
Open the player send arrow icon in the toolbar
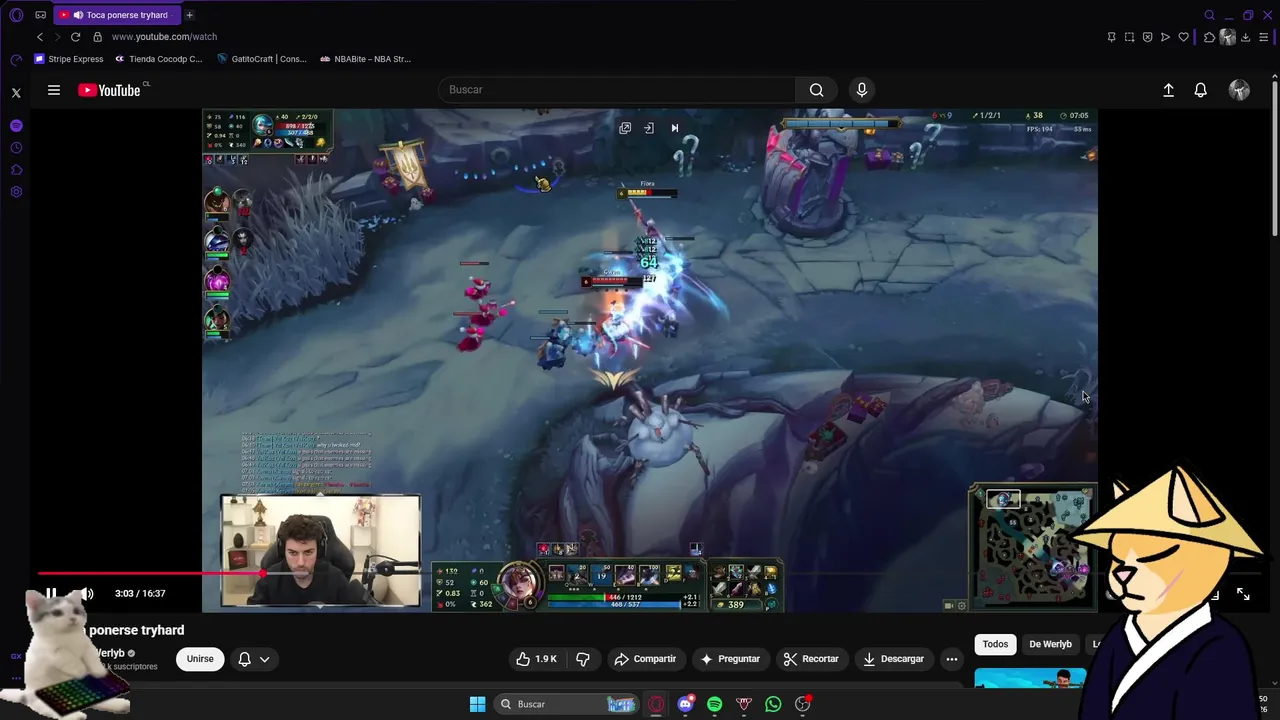coord(1165,37)
